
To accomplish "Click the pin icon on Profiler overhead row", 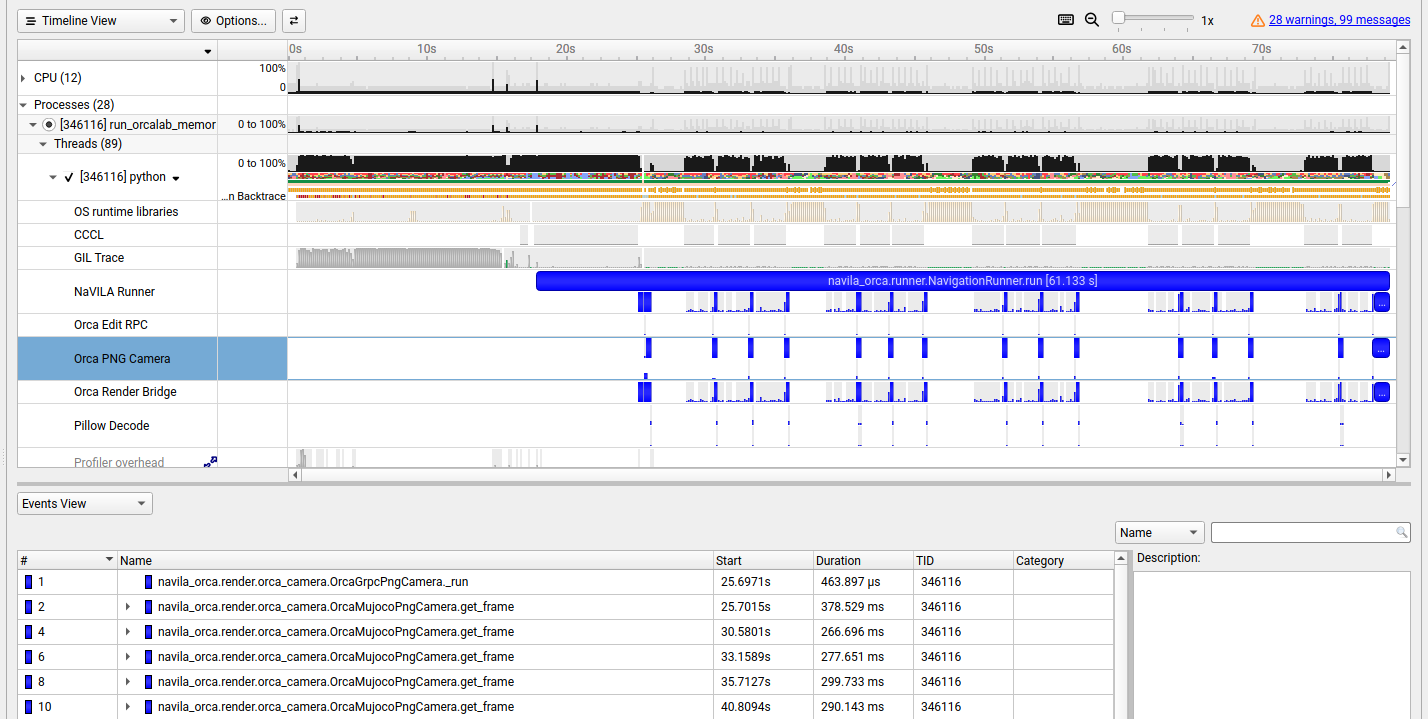I will 211,461.
